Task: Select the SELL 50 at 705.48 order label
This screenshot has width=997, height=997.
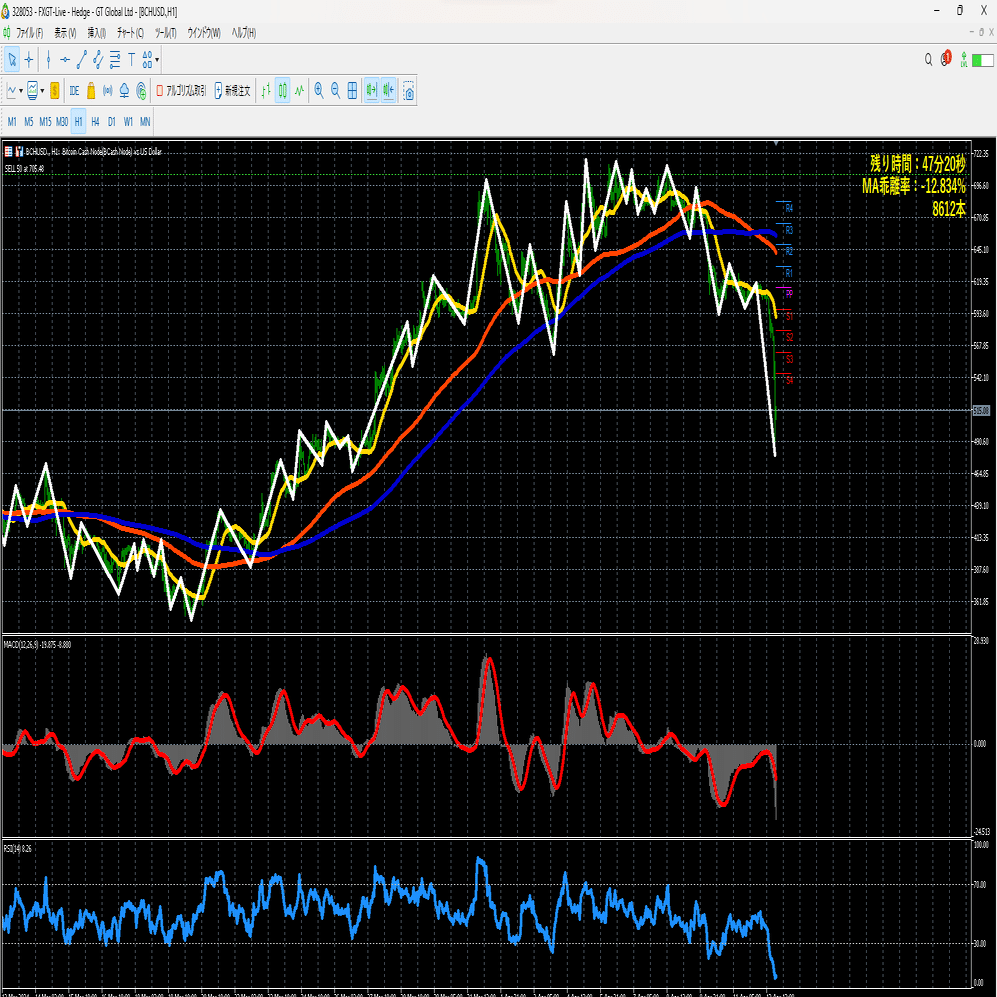Action: 24,168
